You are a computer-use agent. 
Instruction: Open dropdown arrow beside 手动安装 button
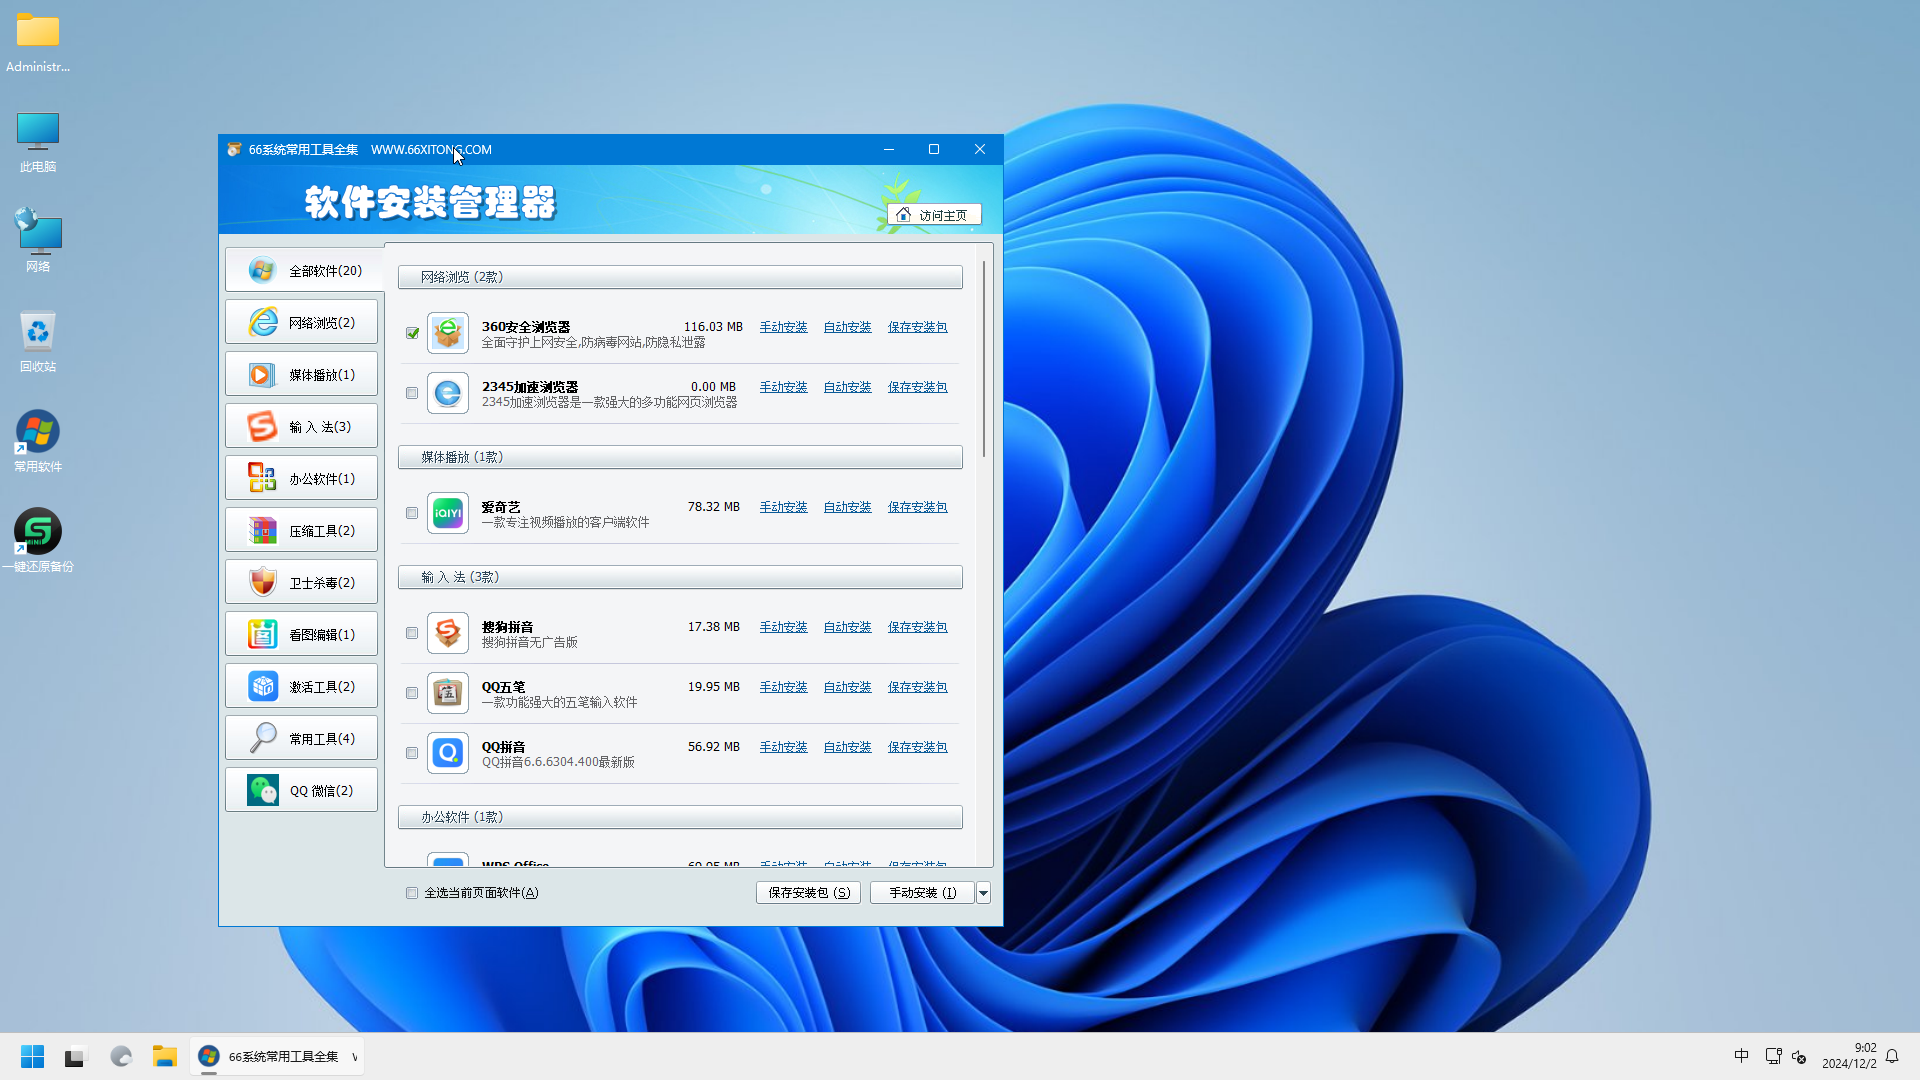click(x=984, y=893)
